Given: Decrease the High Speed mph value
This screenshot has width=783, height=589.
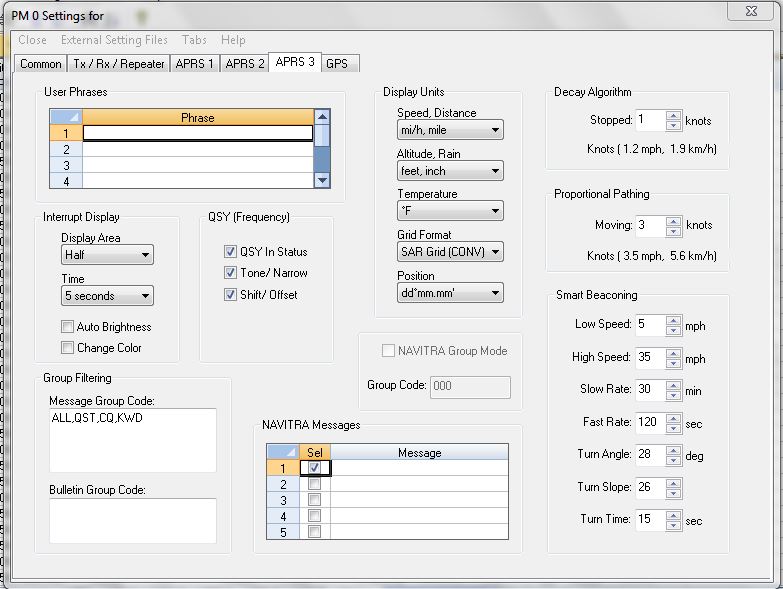Looking at the screenshot, I should [673, 362].
